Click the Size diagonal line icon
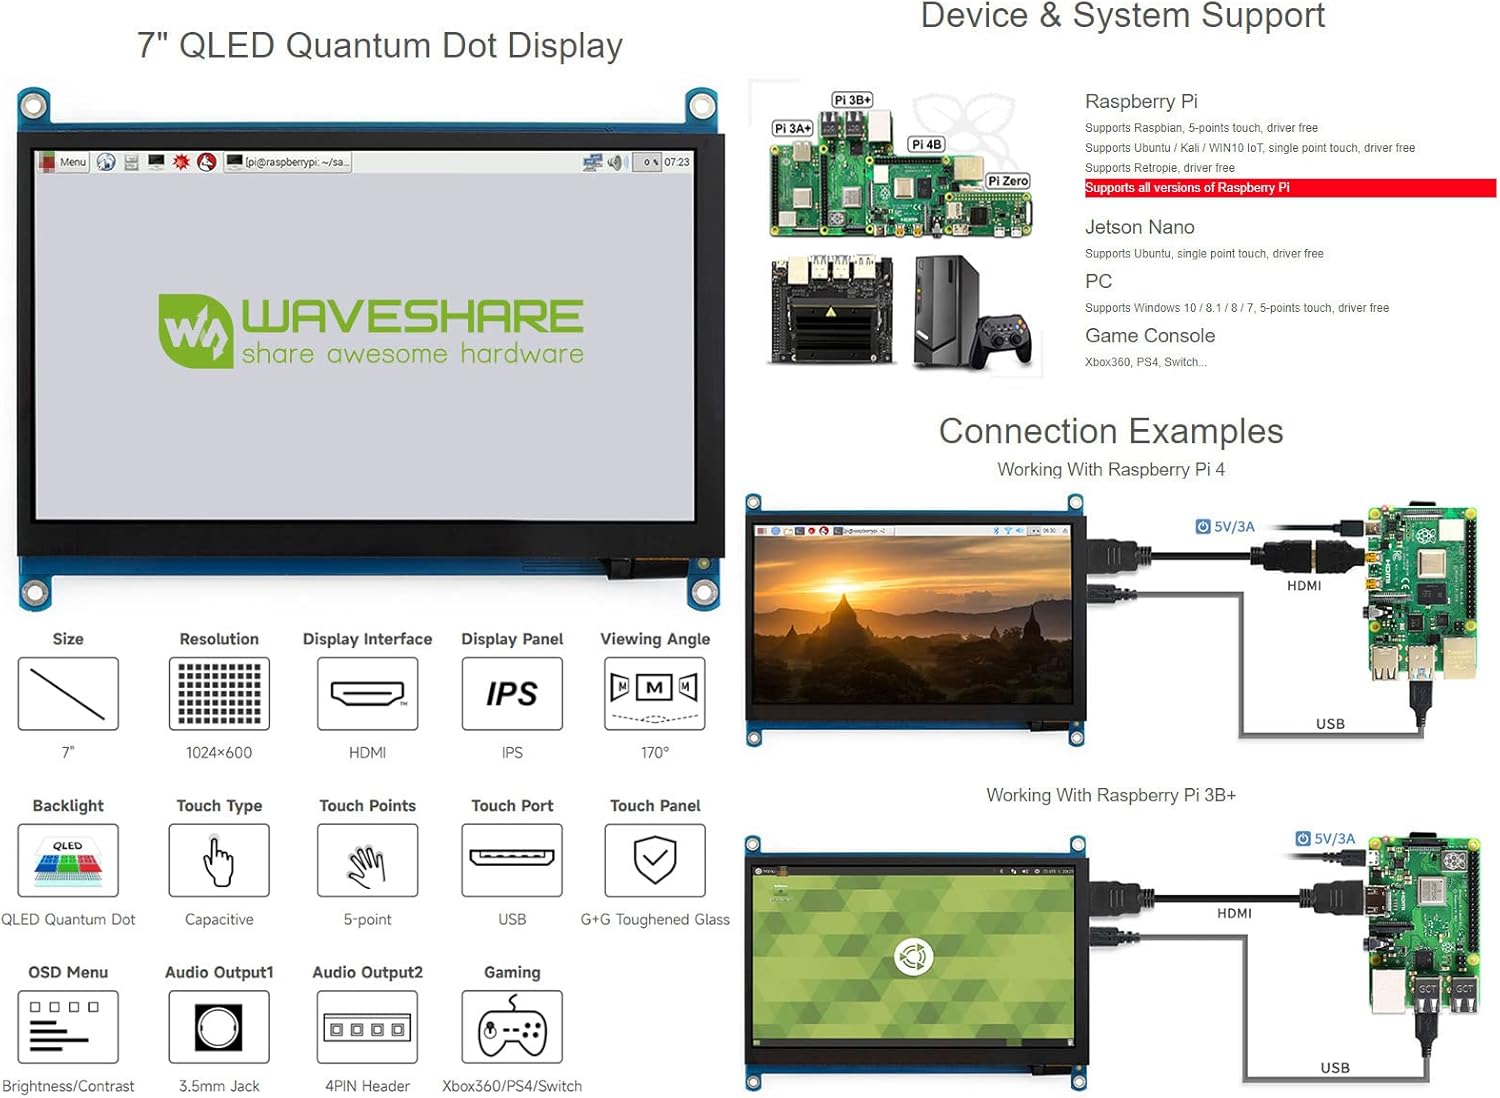1500x1098 pixels. [x=68, y=694]
